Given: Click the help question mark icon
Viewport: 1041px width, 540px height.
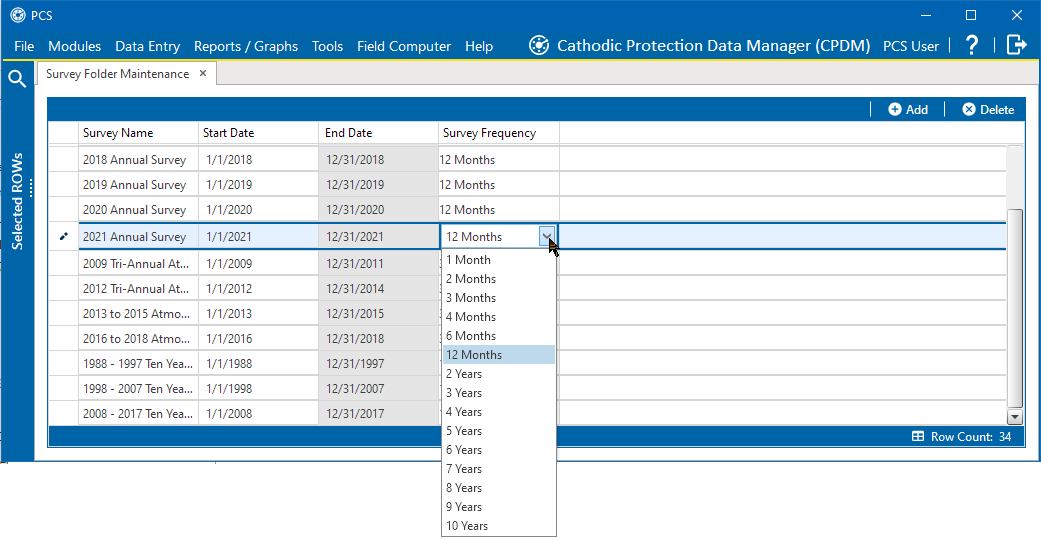Looking at the screenshot, I should point(971,45).
